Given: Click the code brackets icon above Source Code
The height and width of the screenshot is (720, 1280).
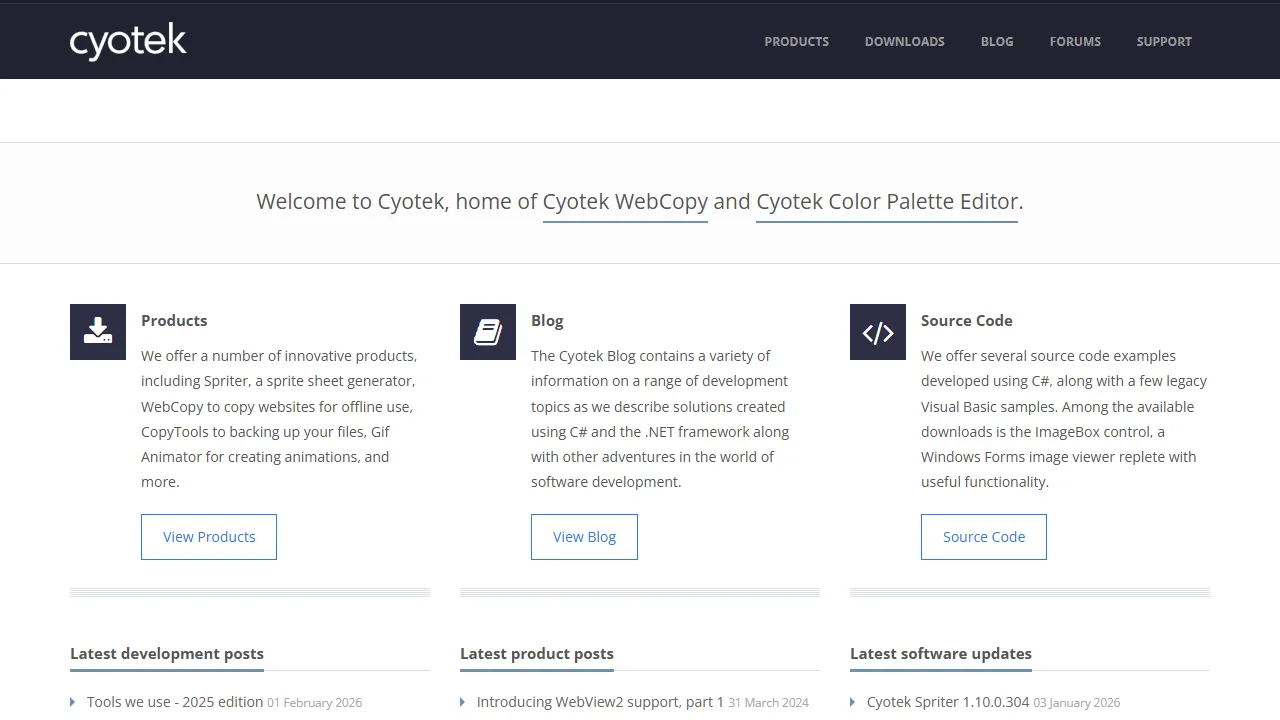Looking at the screenshot, I should (x=877, y=331).
